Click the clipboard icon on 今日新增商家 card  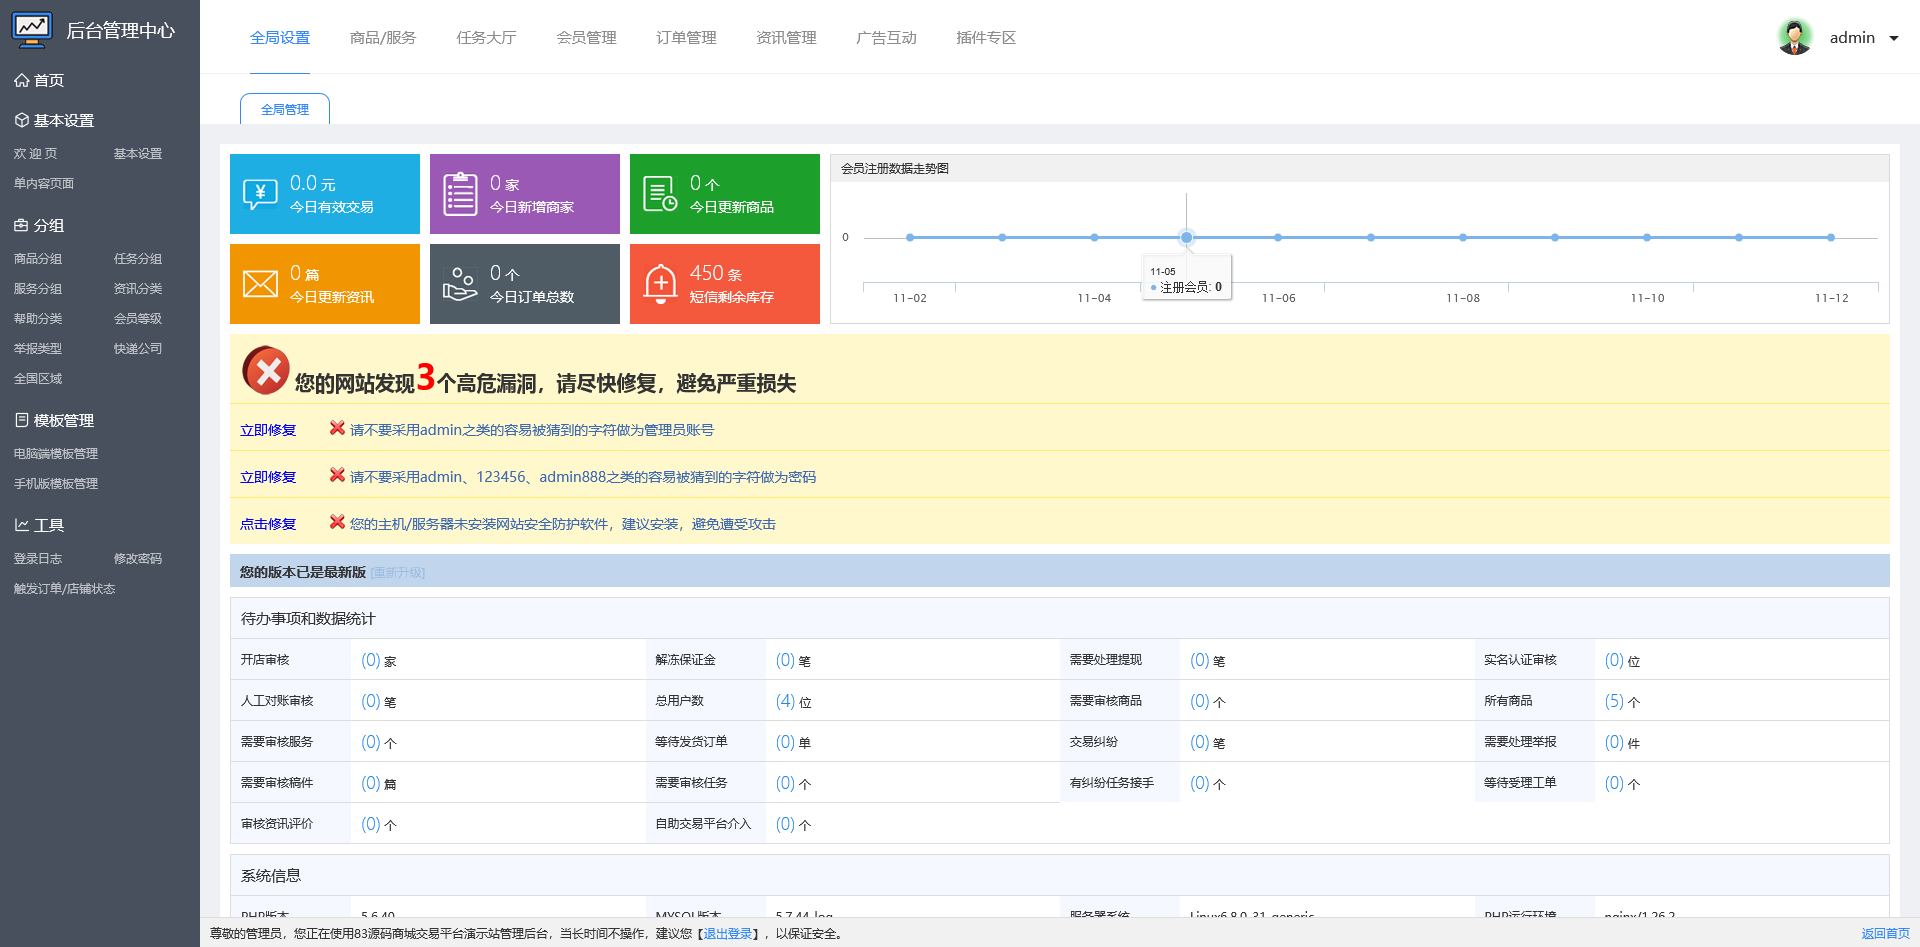[460, 194]
